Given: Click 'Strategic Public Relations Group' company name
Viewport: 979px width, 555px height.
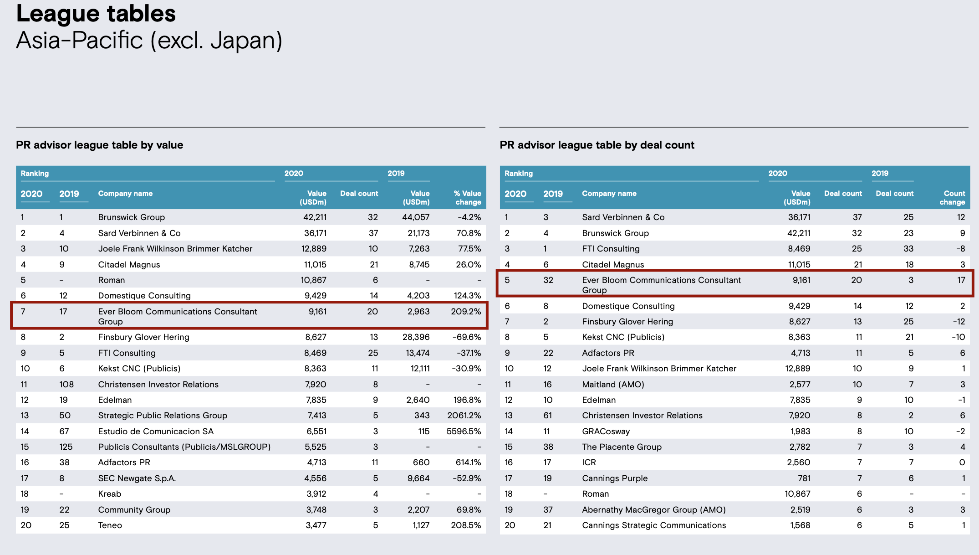Looking at the screenshot, I should 163,416.
